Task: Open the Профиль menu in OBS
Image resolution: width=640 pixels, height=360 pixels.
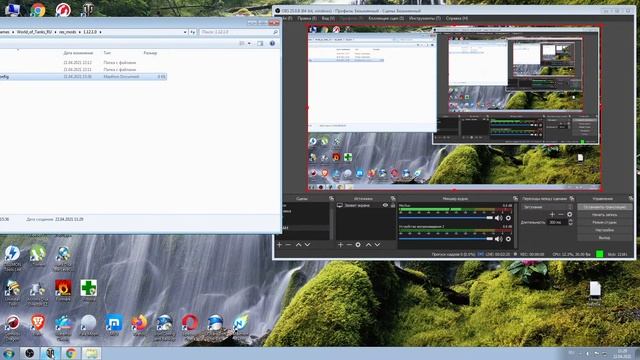Action: 351,18
